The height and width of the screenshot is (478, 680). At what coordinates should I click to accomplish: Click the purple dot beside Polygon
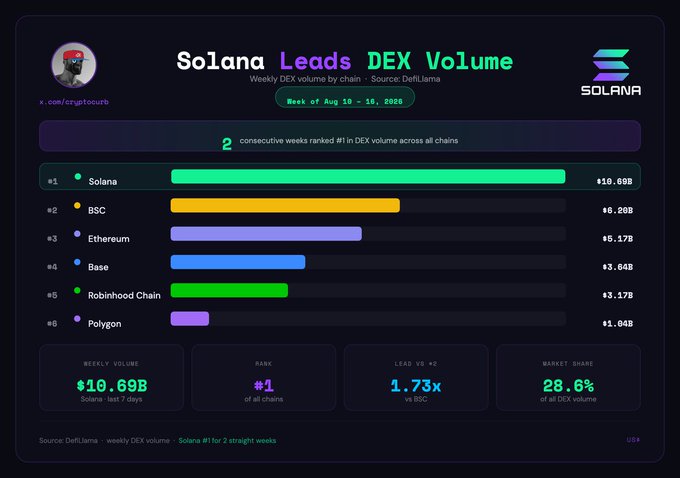(77, 319)
